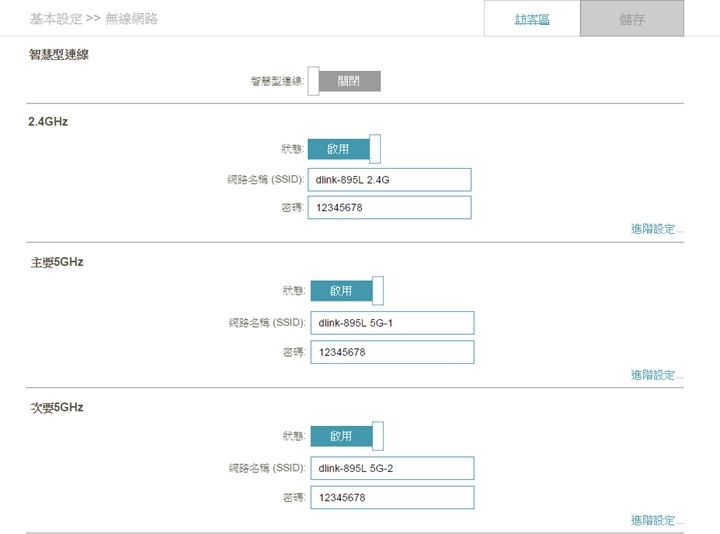720x534 pixels.
Task: Toggle the 2.4GHz 狀態 switch
Action: click(344, 149)
